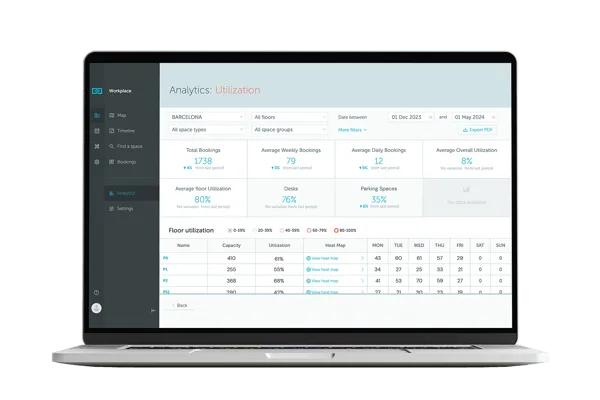Expand the P1 heat map row chevron

click(362, 269)
